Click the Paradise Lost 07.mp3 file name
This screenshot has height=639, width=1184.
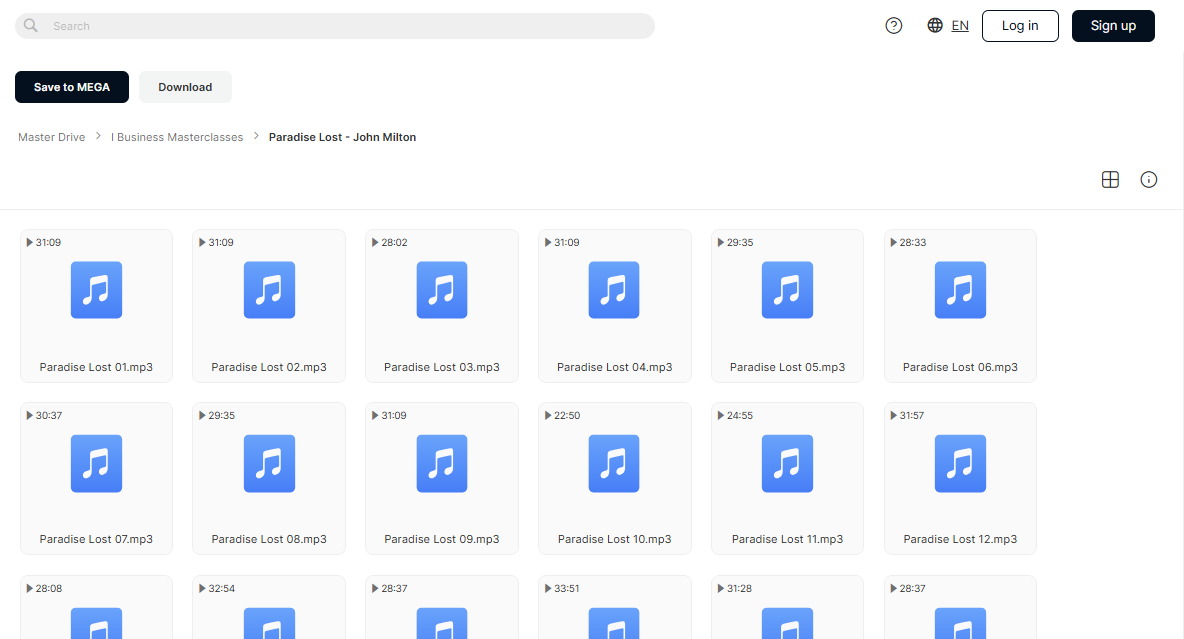coord(96,539)
